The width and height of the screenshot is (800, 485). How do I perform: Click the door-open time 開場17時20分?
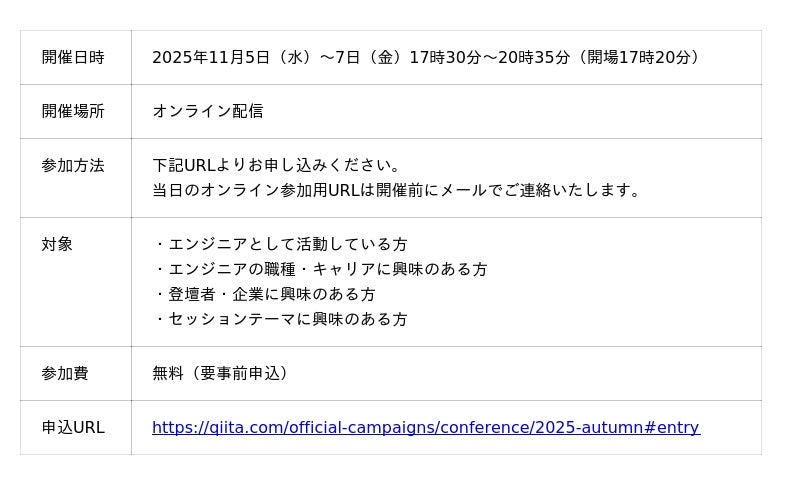tap(640, 58)
